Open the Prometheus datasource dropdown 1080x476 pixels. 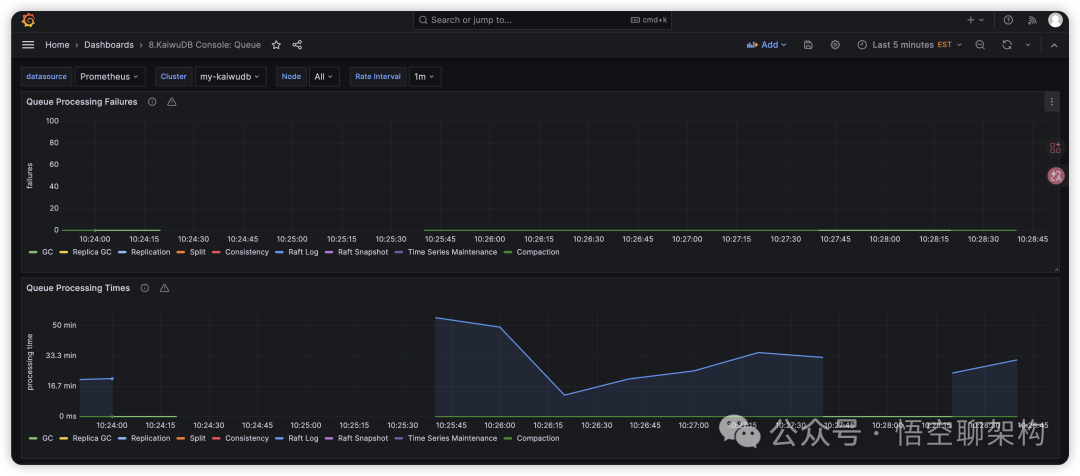pyautogui.click(x=110, y=77)
